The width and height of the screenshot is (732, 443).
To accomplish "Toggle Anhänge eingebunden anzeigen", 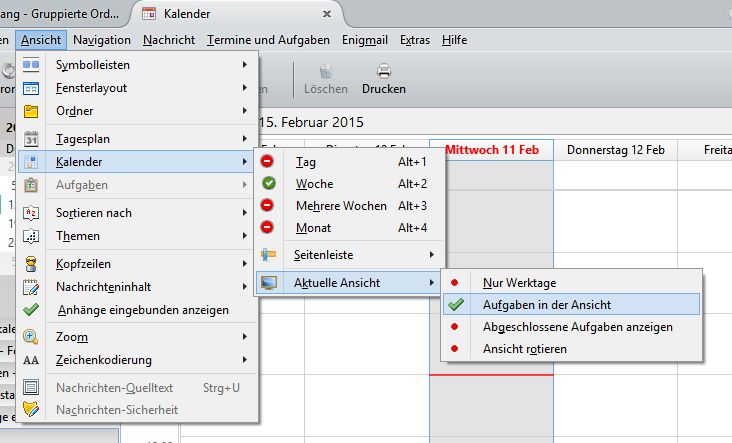I will coord(142,310).
